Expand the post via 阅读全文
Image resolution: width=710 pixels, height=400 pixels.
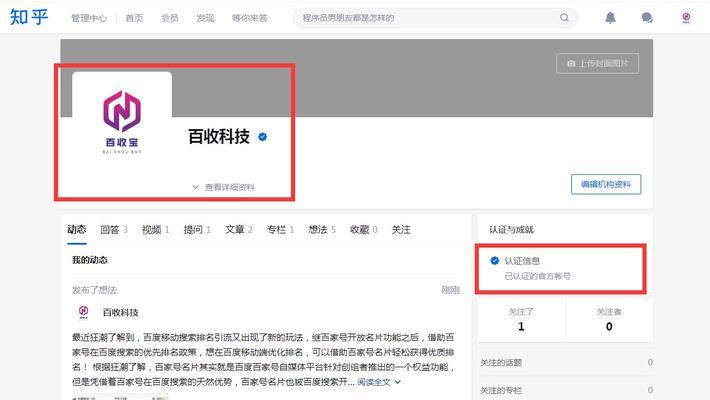(x=379, y=382)
